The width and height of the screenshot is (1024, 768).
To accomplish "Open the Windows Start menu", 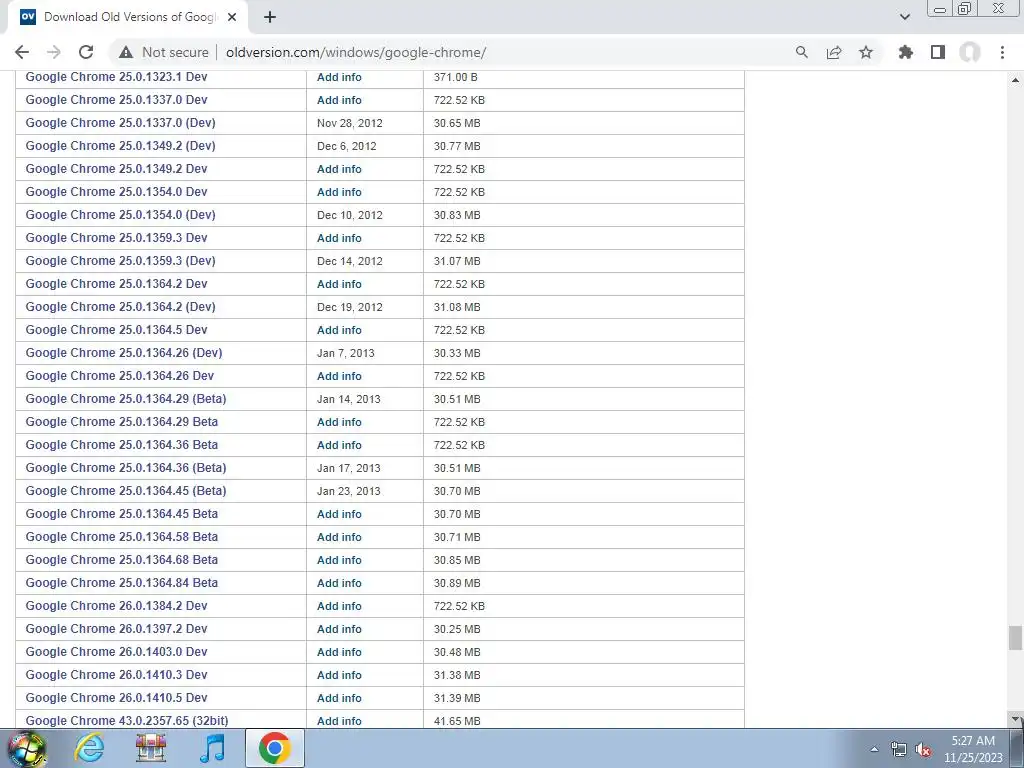I will click(x=27, y=748).
